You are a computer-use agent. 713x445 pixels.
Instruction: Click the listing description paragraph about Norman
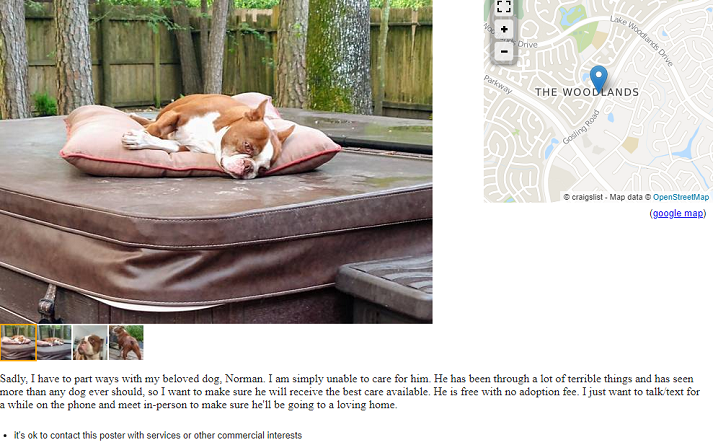[x=350, y=392]
